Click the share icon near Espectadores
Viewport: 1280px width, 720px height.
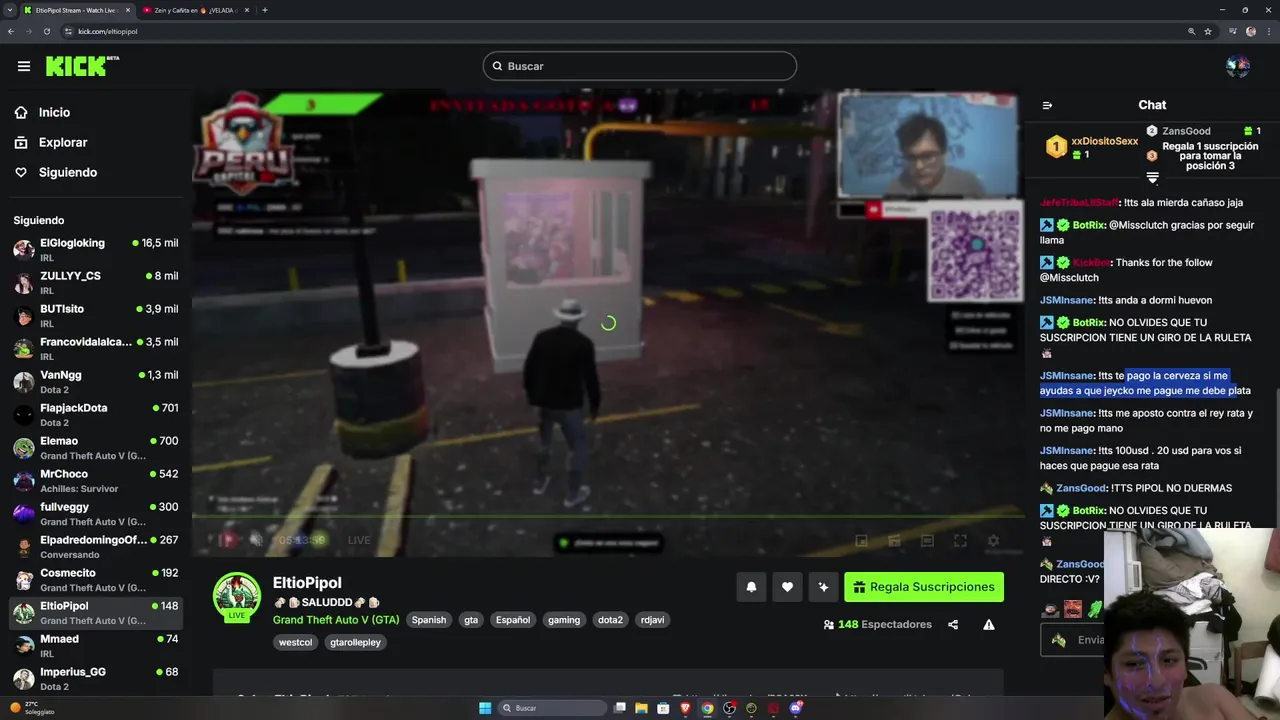click(953, 625)
